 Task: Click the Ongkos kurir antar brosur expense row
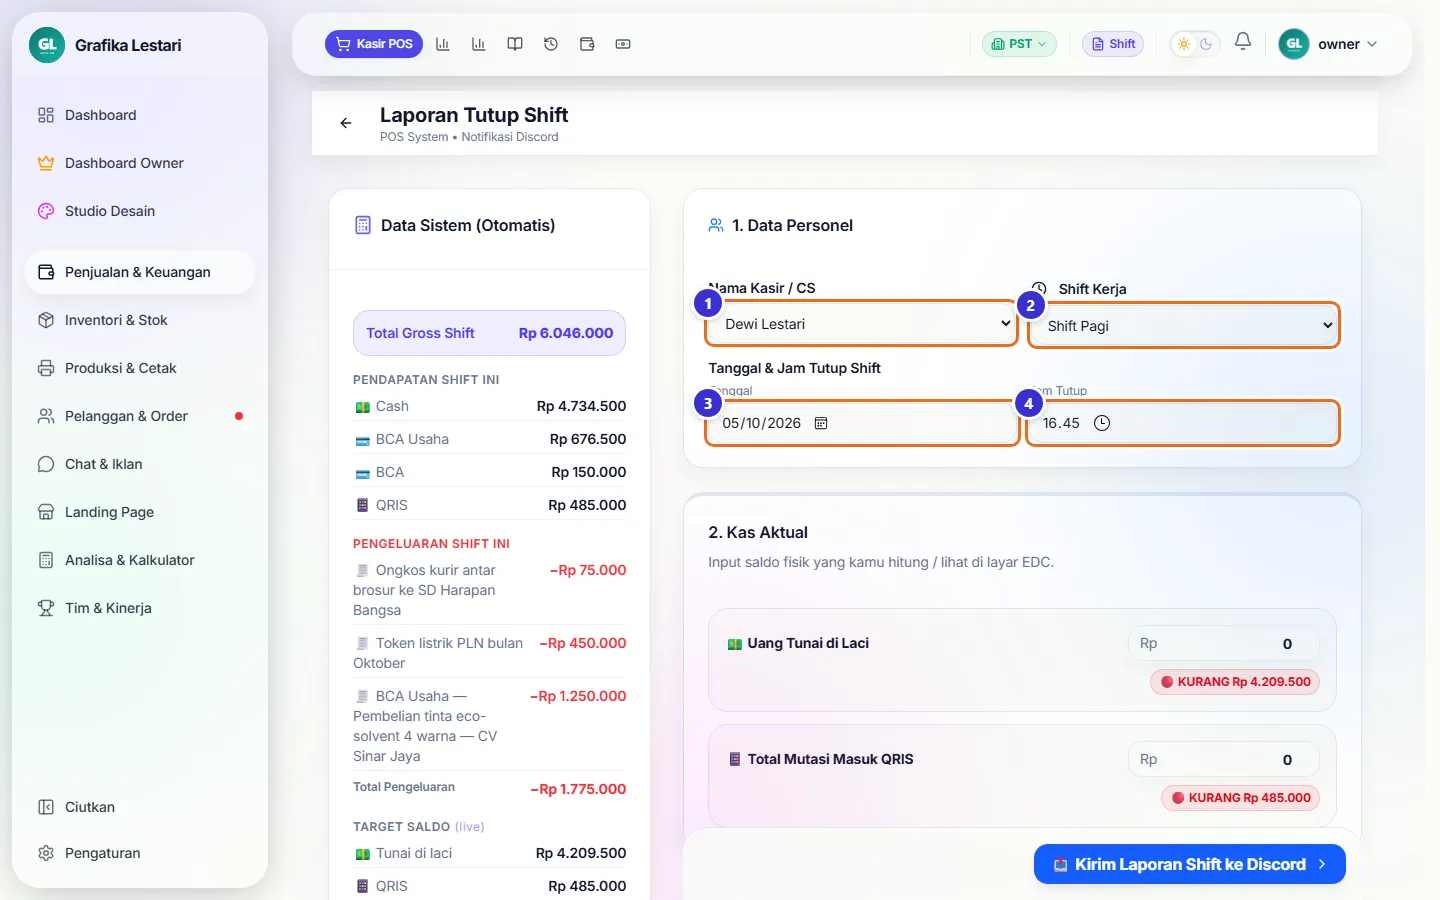489,590
